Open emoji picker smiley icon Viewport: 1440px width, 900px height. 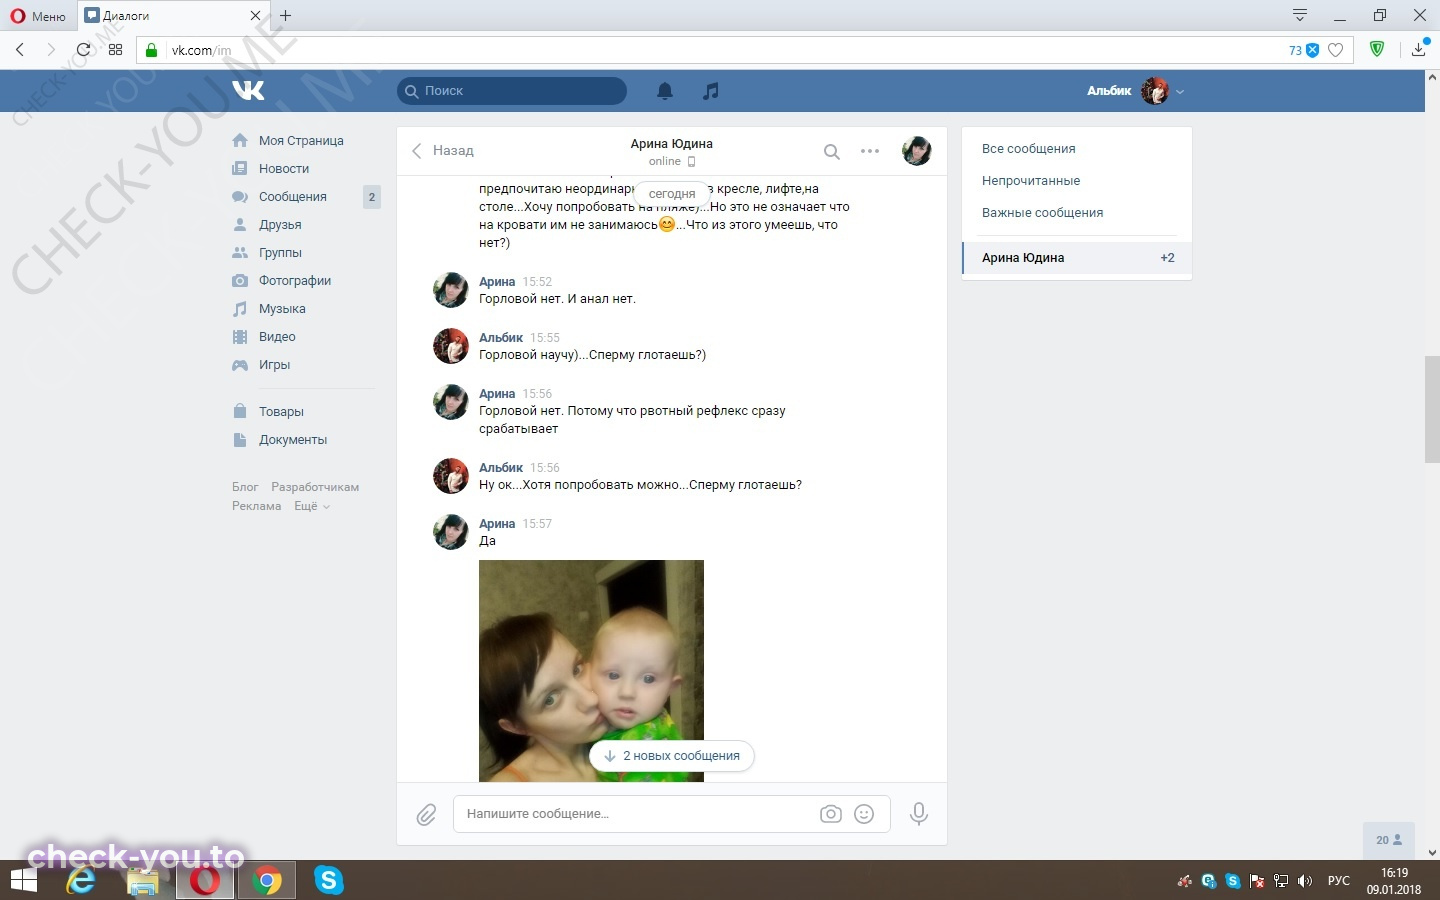[x=864, y=814]
